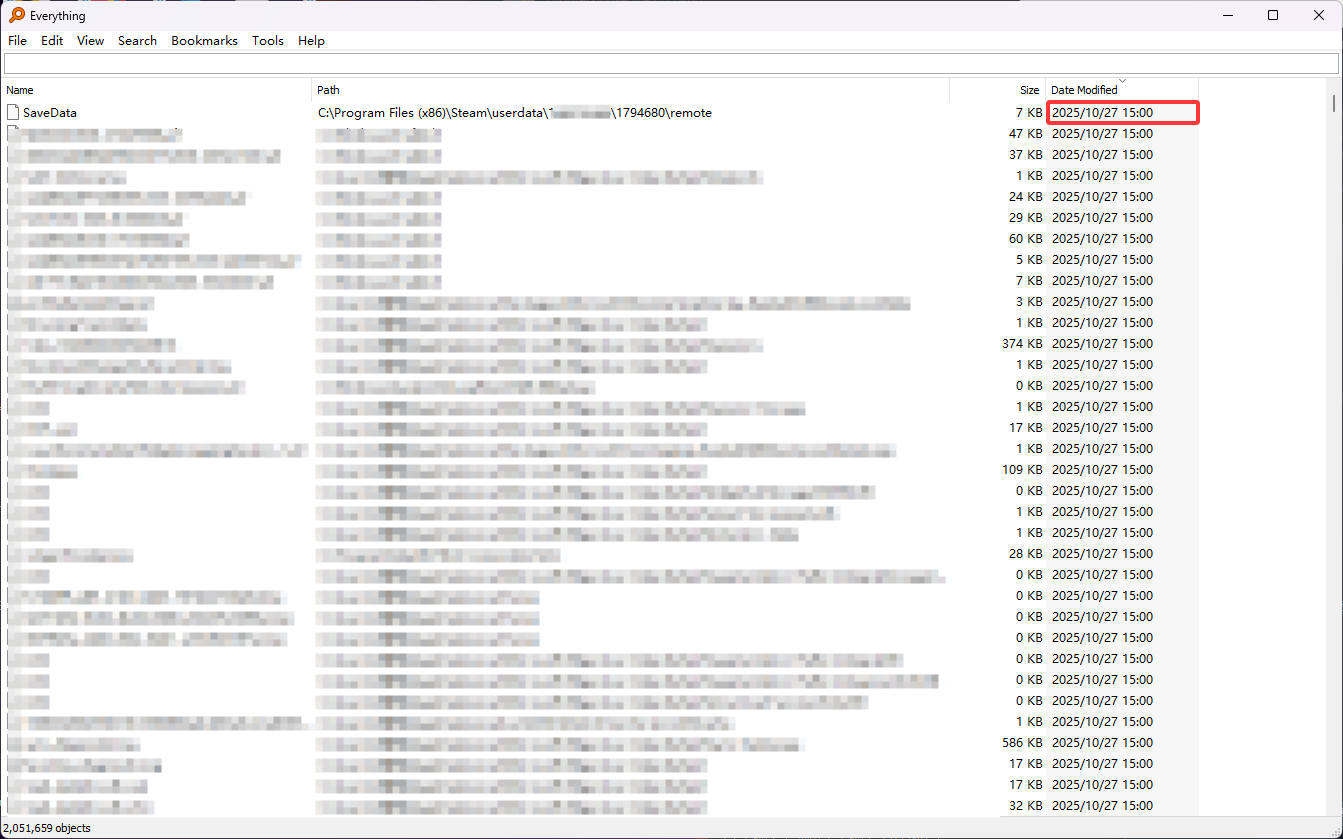Click the SaveData date modified cell
Image resolution: width=1343 pixels, height=839 pixels.
[1102, 113]
